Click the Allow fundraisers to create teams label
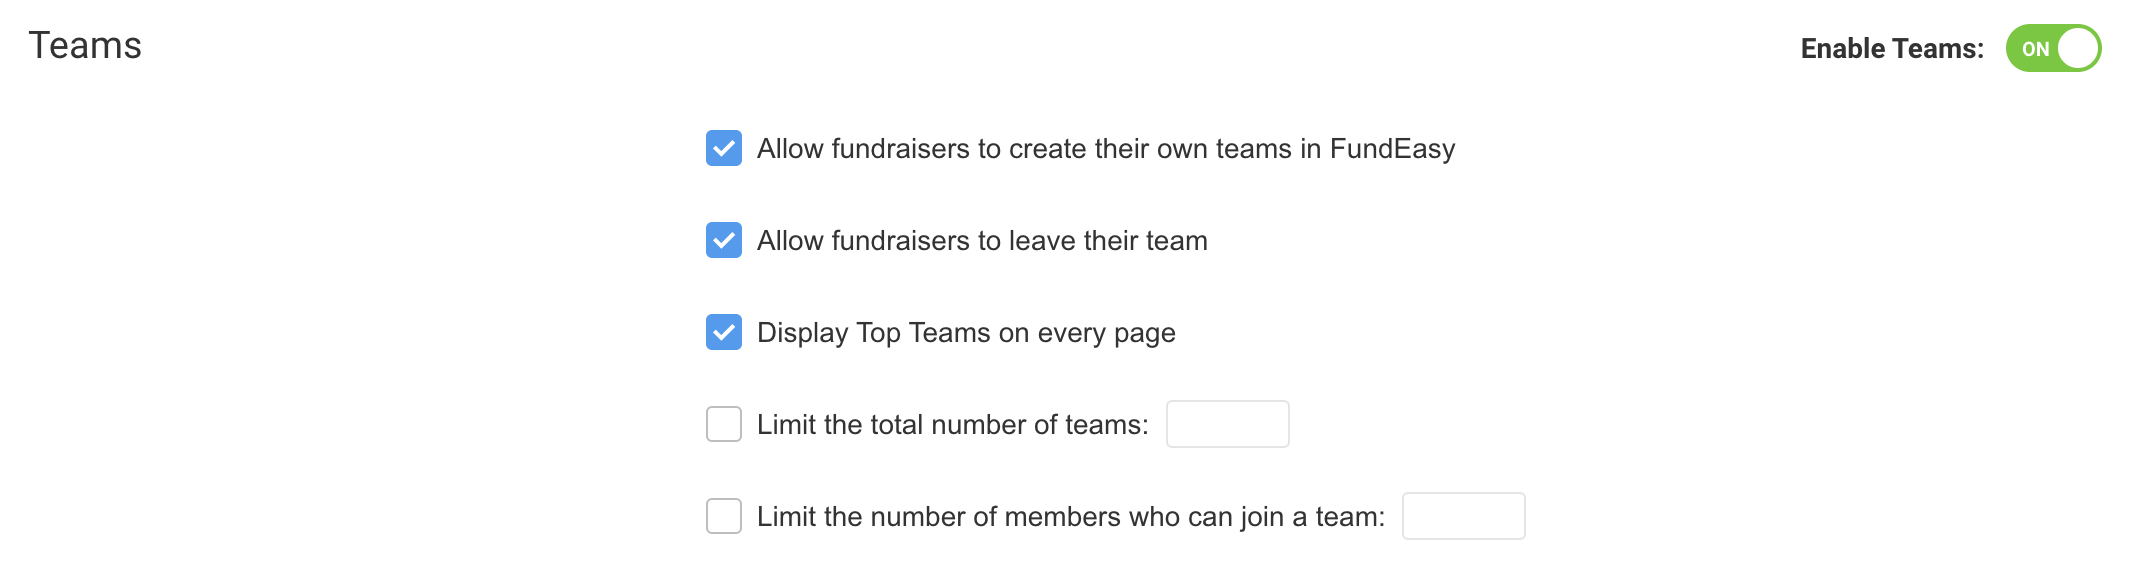Image resolution: width=2142 pixels, height=580 pixels. pyautogui.click(x=1105, y=149)
